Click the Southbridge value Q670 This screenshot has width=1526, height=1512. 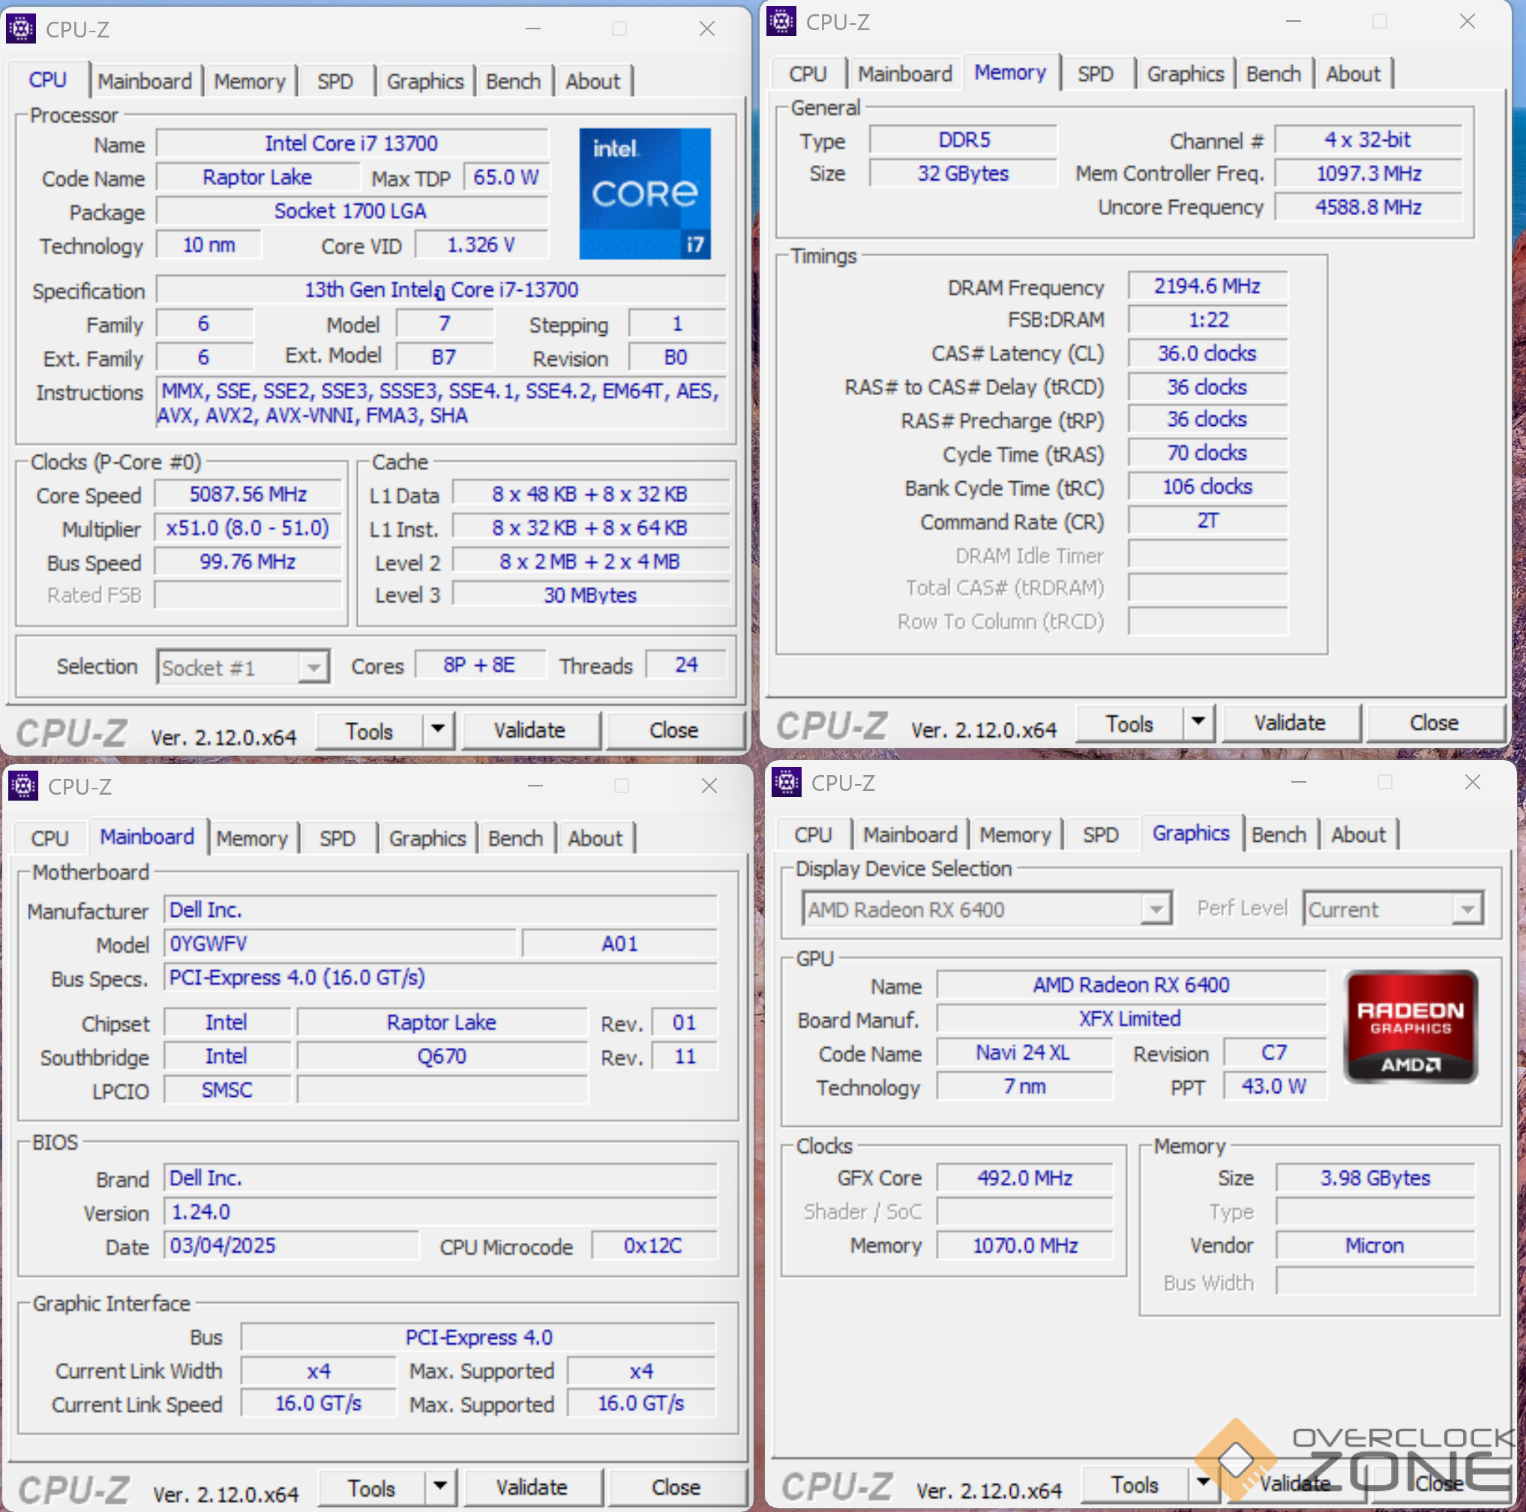click(442, 1056)
